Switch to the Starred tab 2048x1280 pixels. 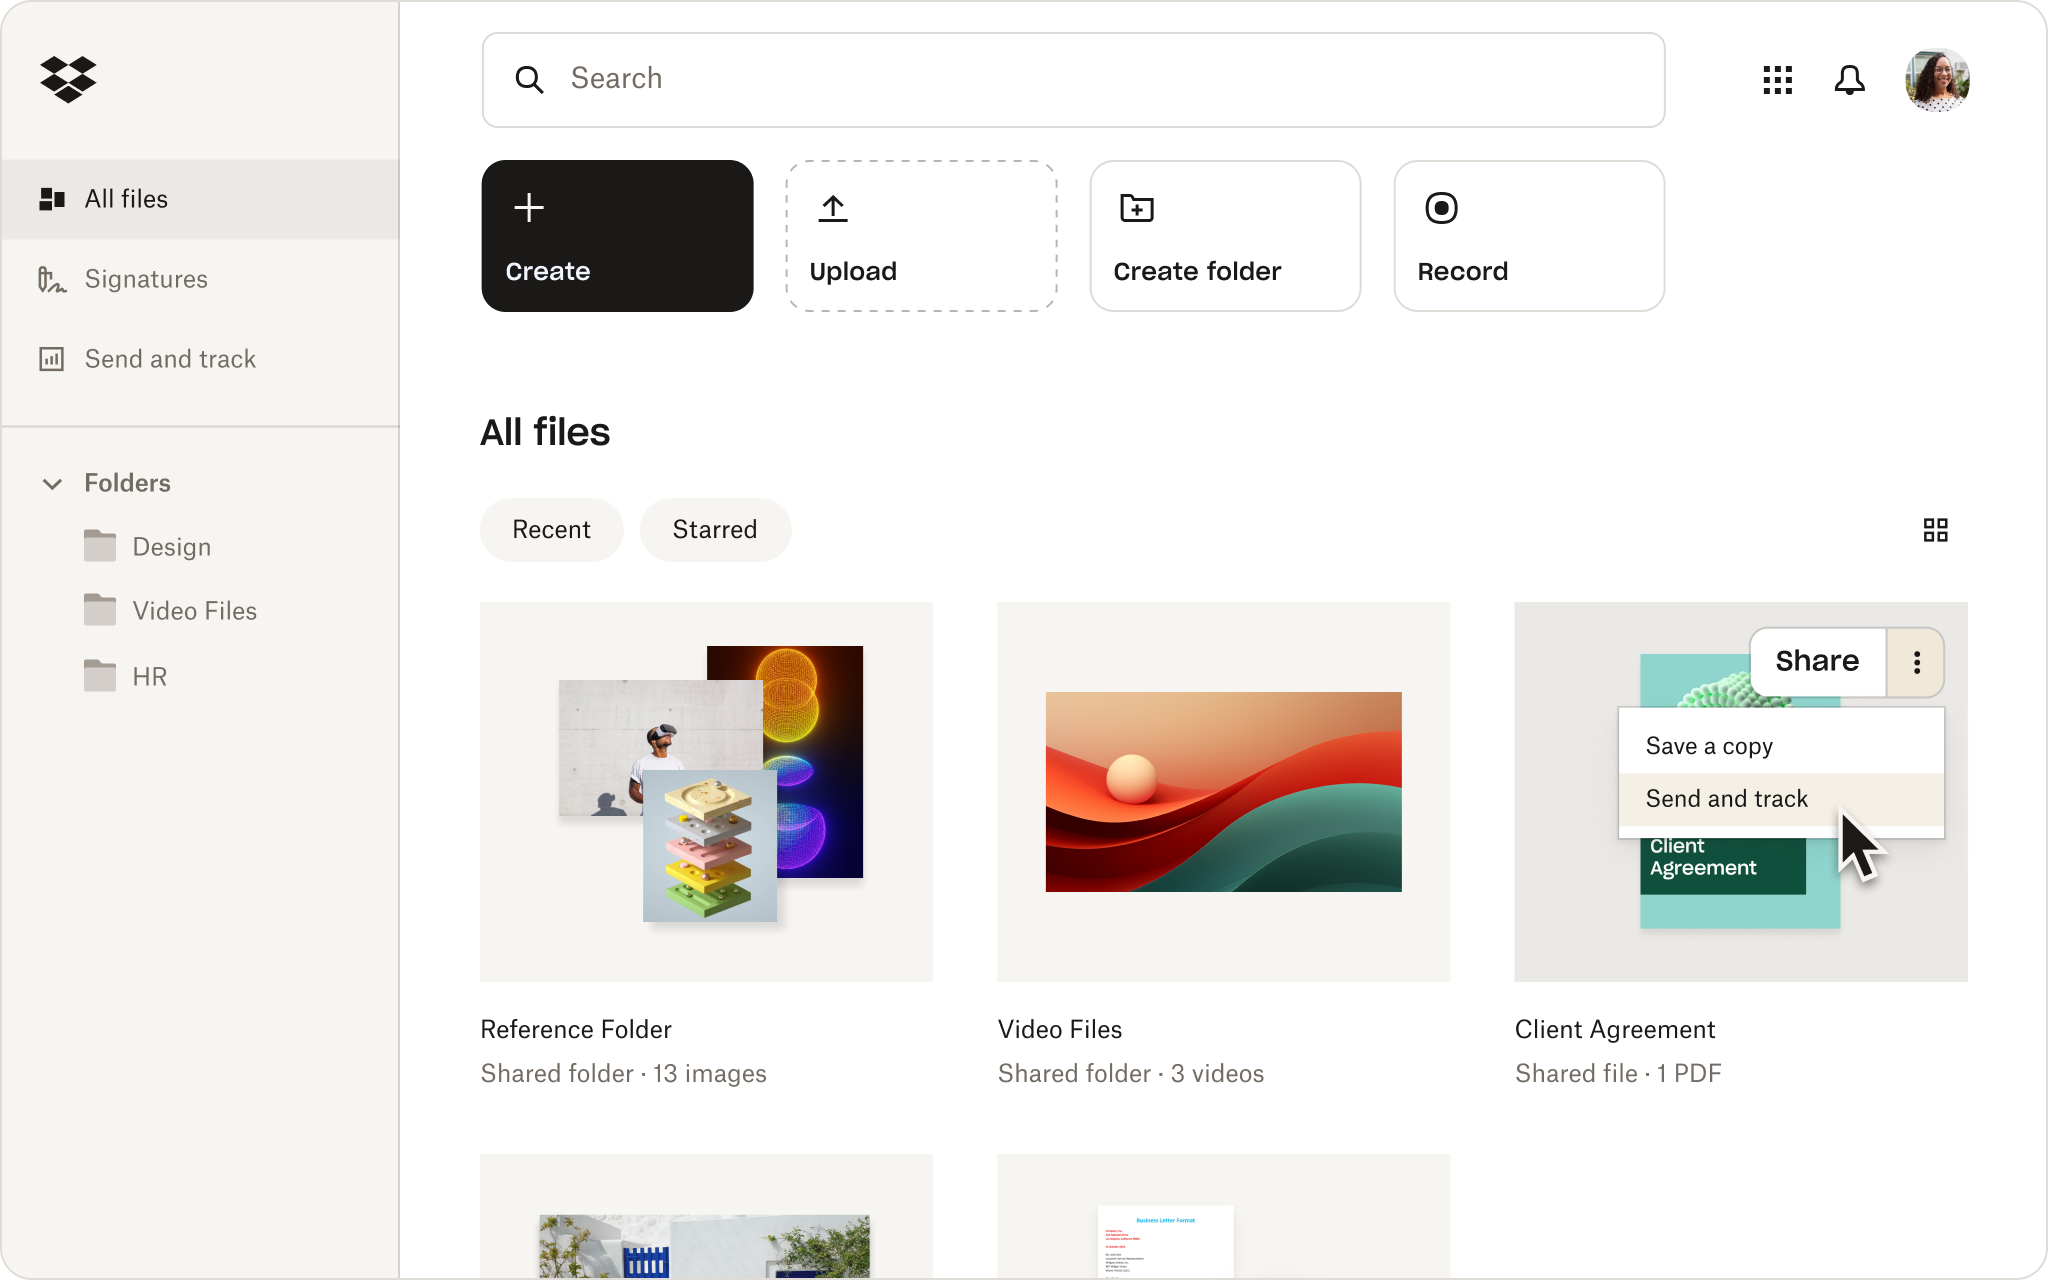[x=714, y=529]
